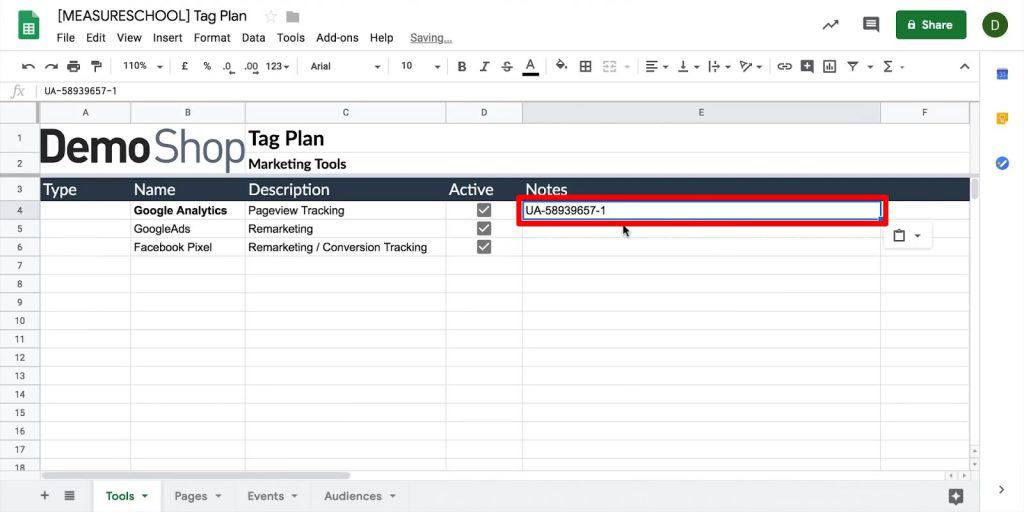1024x512 pixels.
Task: Click the Saving status link
Action: (x=430, y=38)
